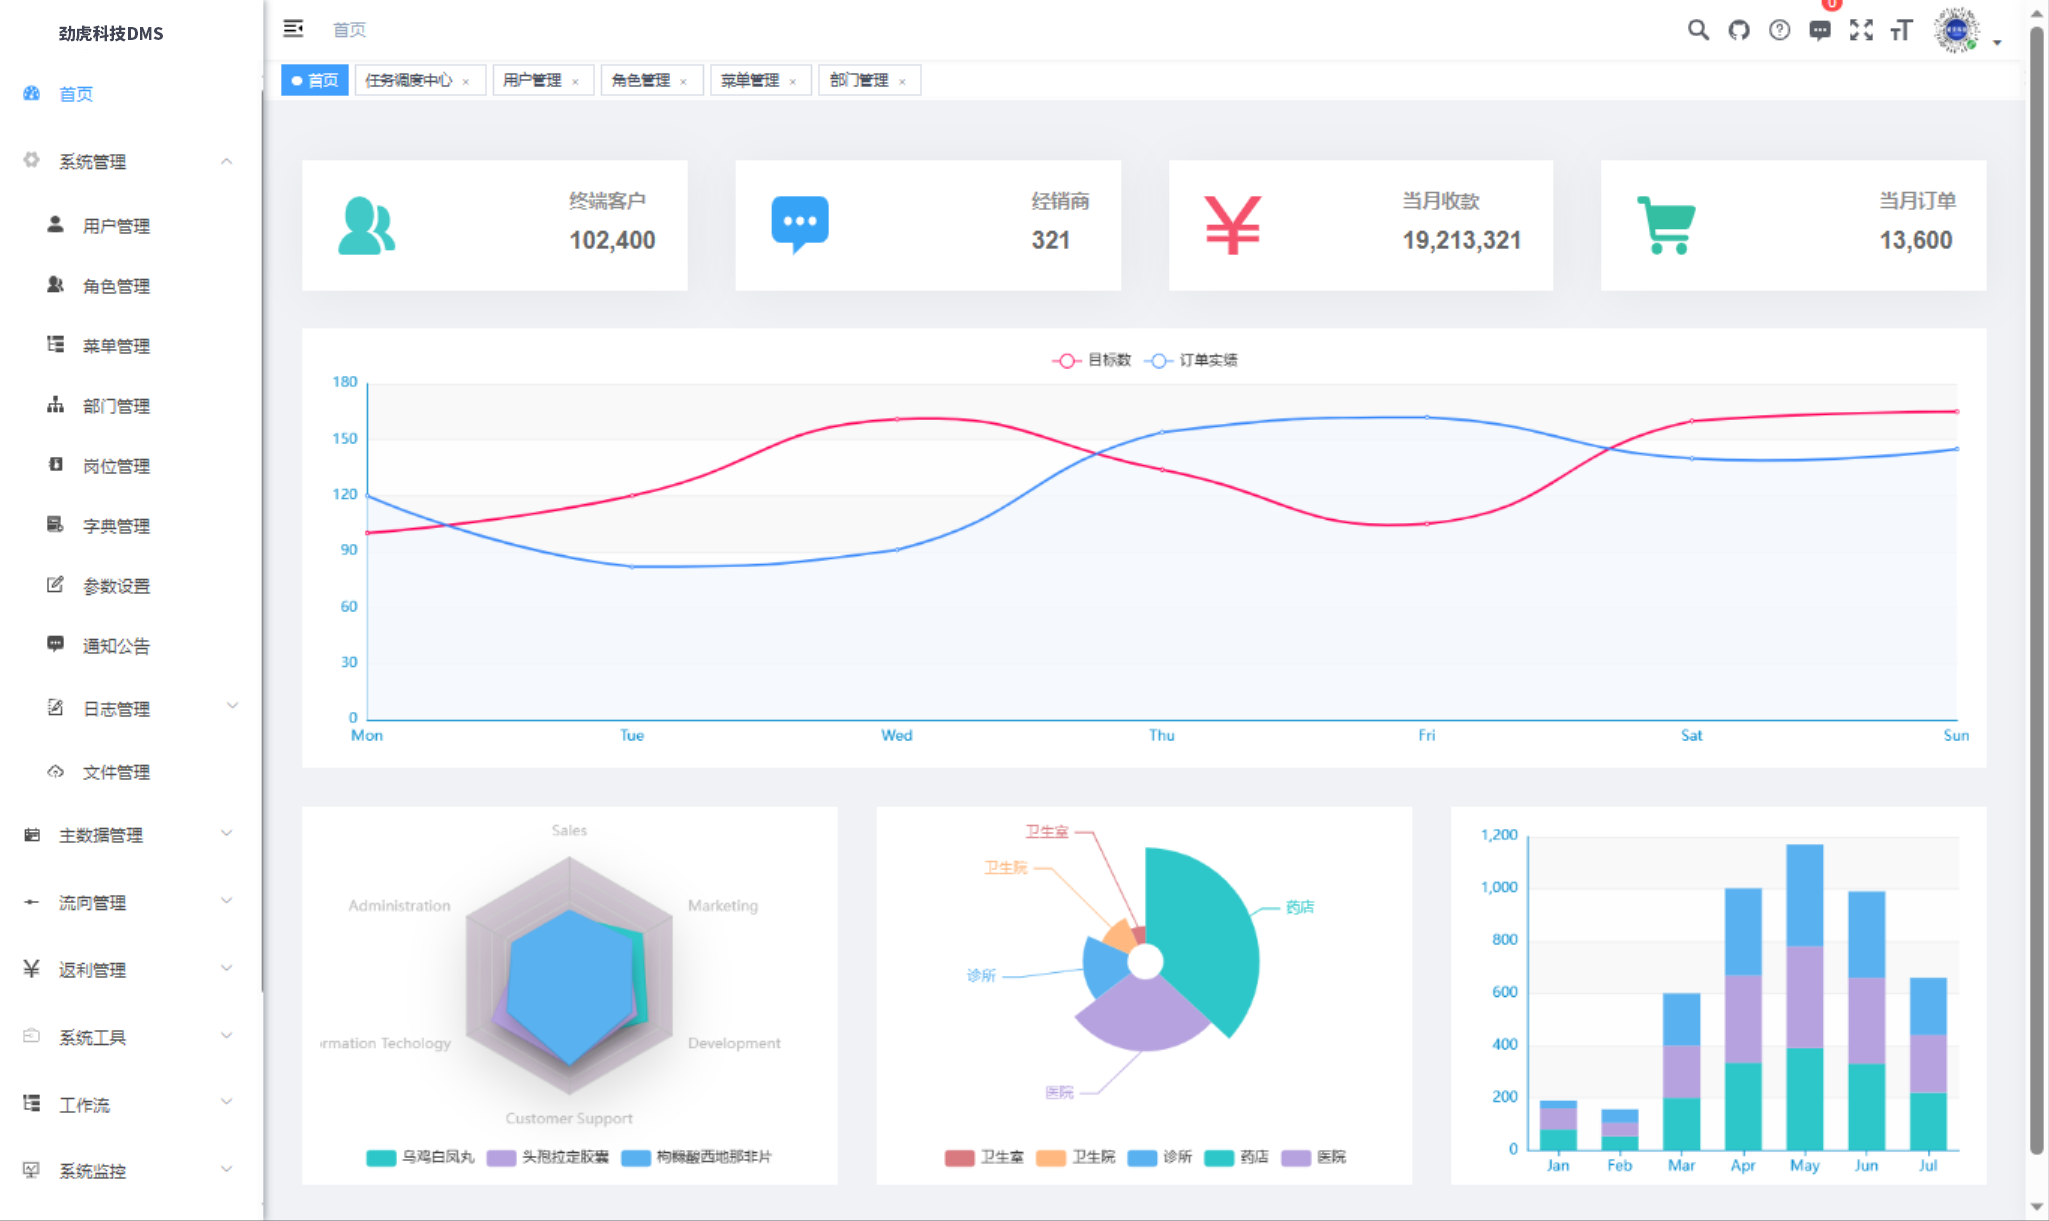Image resolution: width=2049 pixels, height=1221 pixels.
Task: Click the search magnifier icon in header
Action: coord(1697,30)
